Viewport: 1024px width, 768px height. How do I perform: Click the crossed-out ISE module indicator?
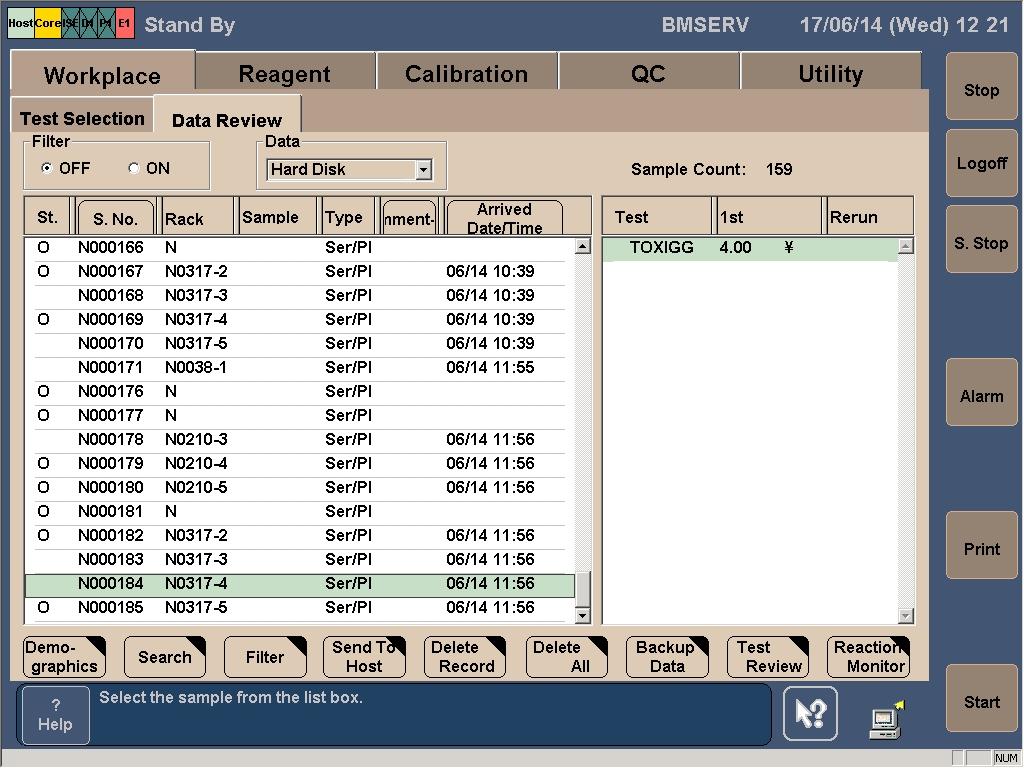[70, 23]
